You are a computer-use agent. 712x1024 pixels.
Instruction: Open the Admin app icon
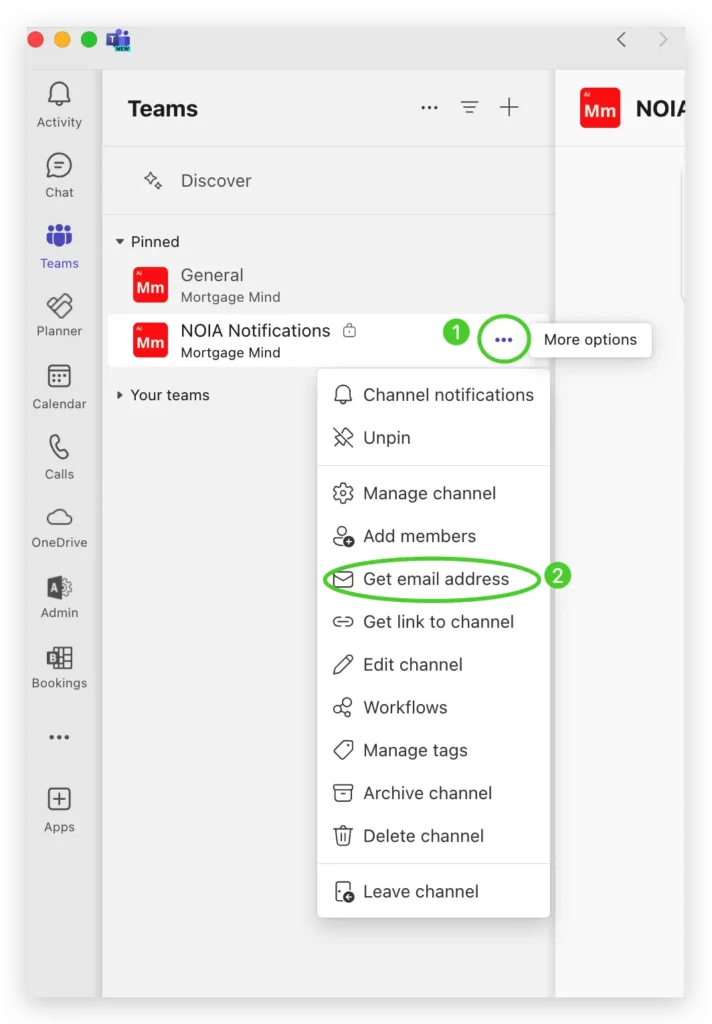[x=59, y=596]
